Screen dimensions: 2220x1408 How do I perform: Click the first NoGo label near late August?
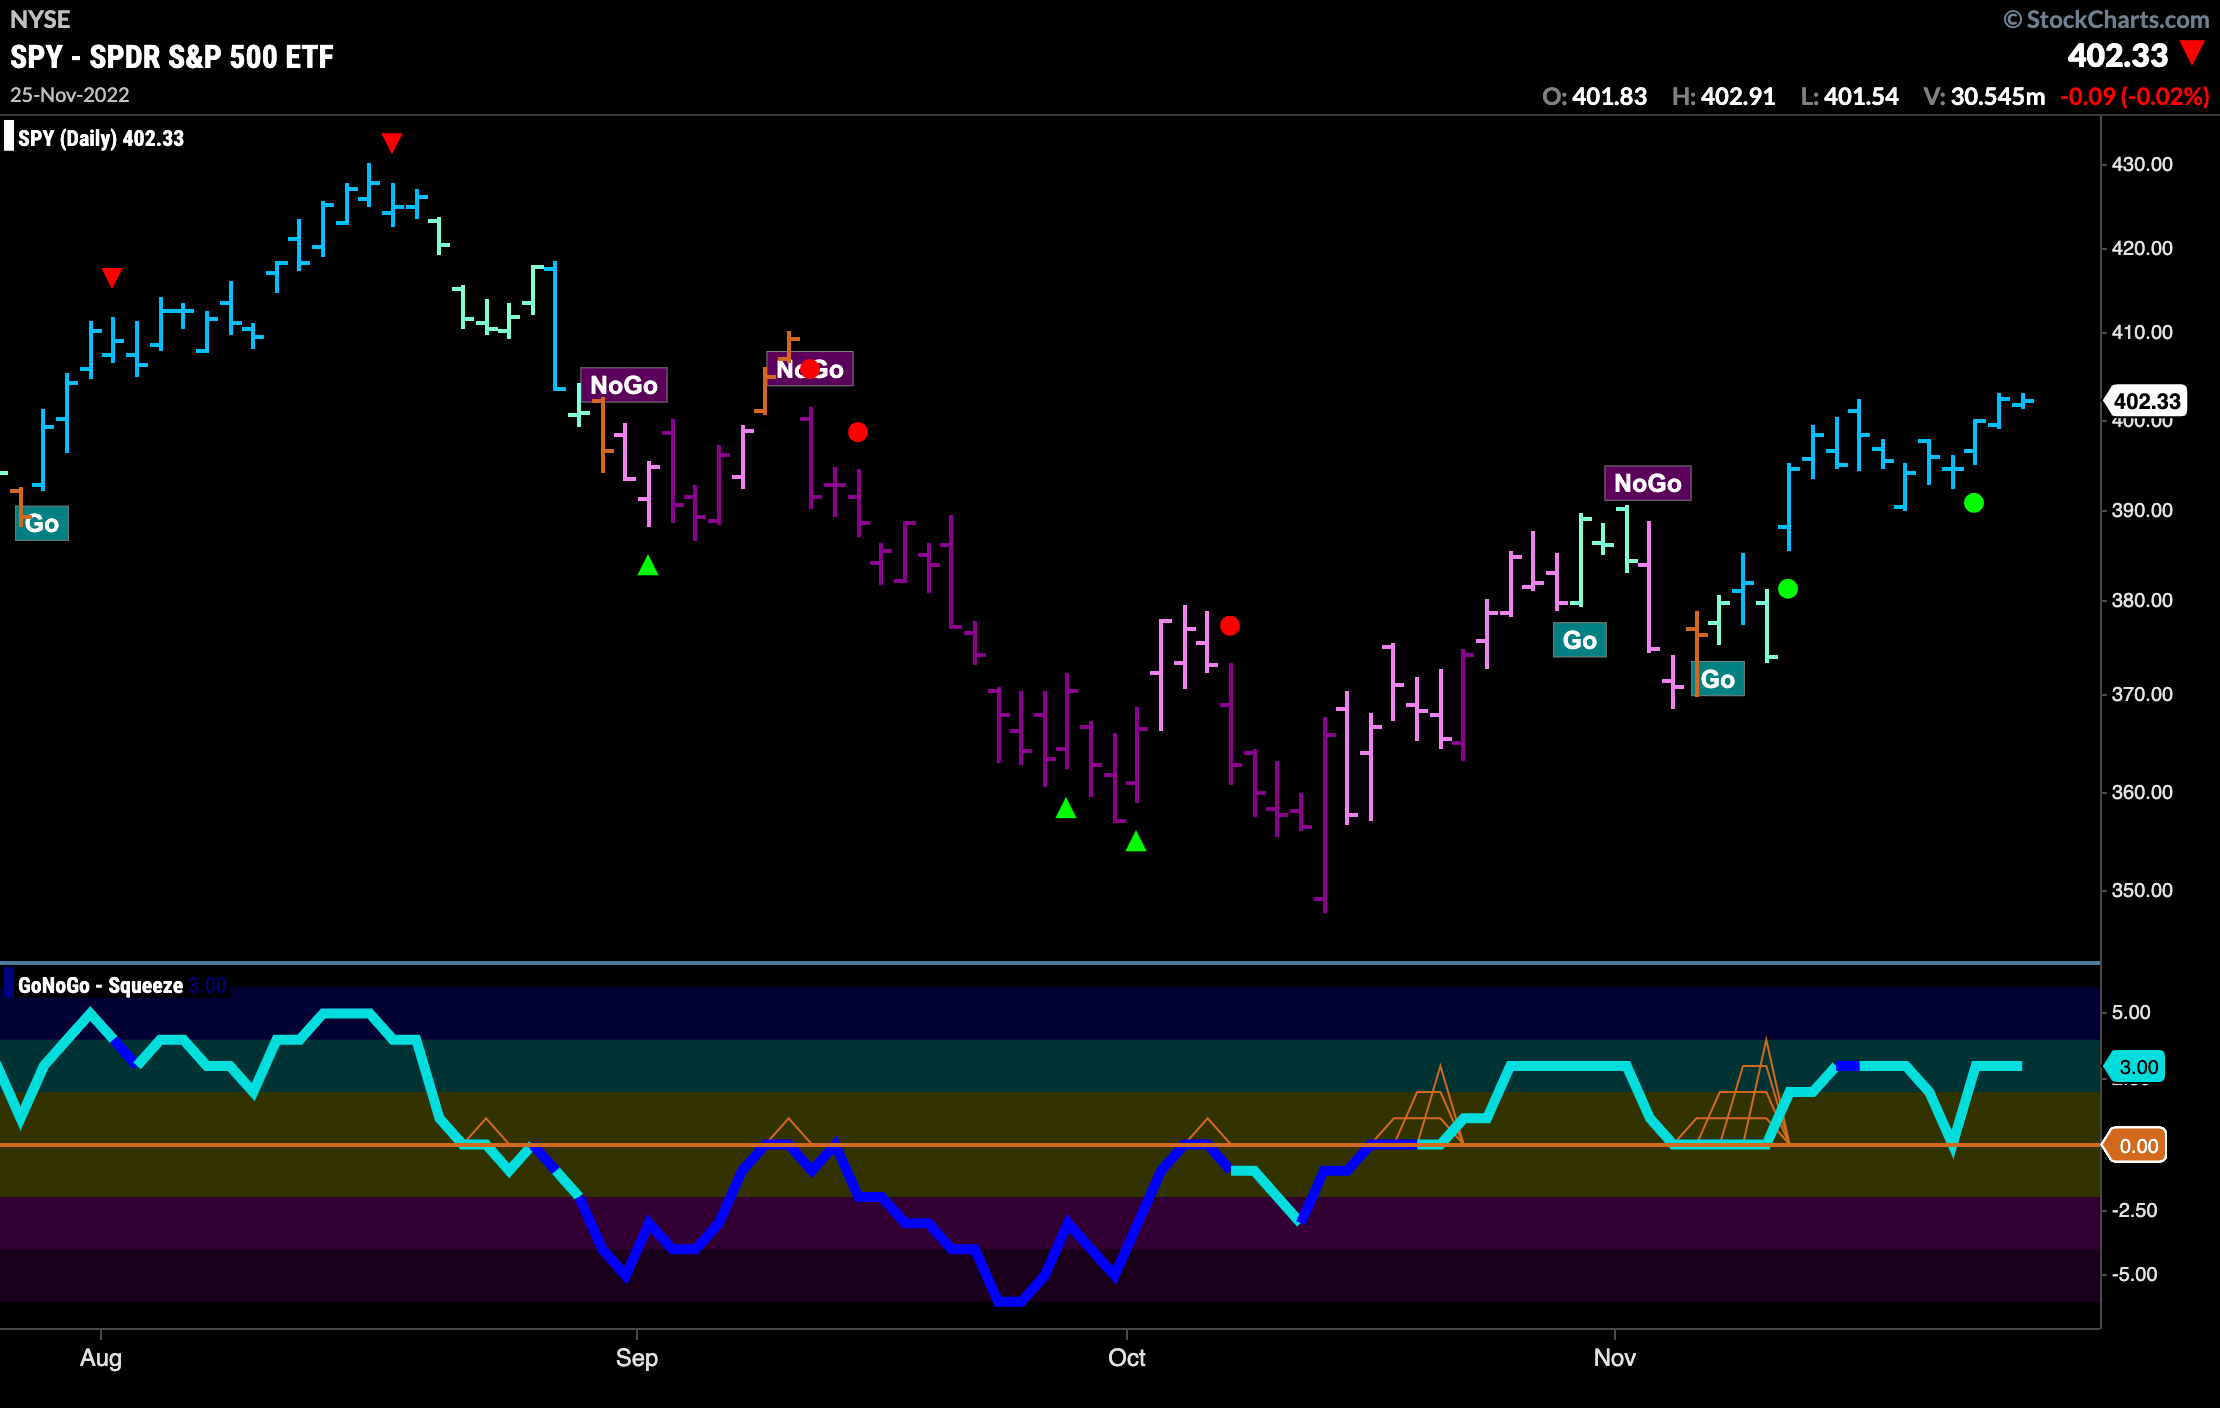pos(624,385)
